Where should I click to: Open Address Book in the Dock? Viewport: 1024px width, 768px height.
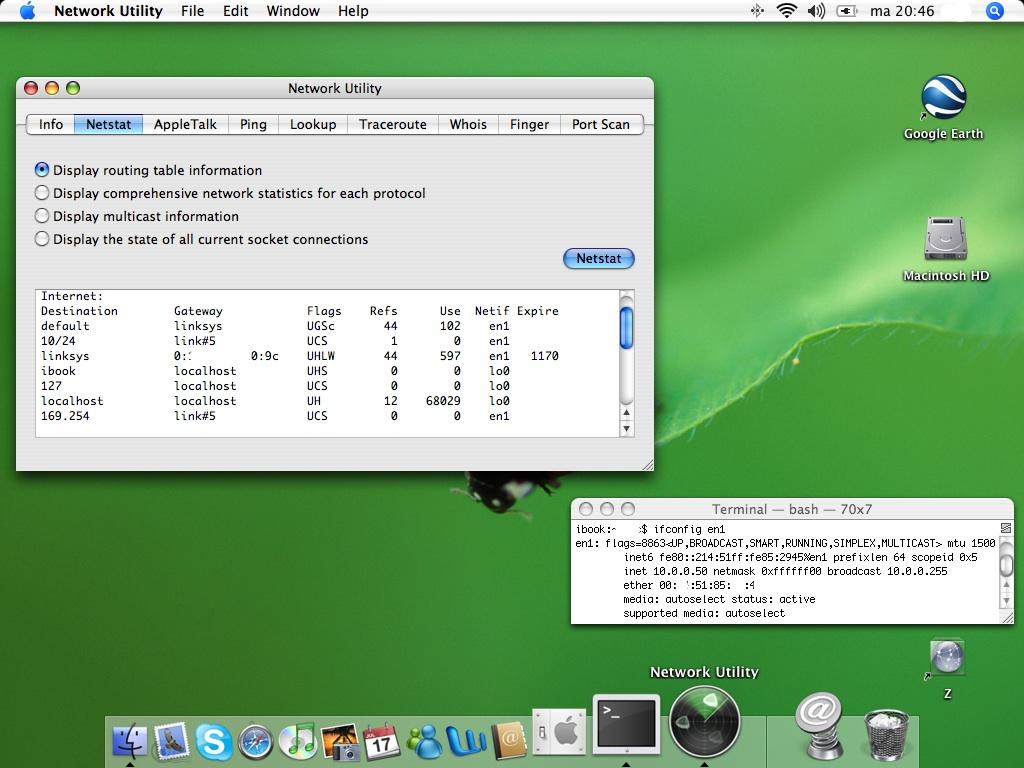[509, 742]
